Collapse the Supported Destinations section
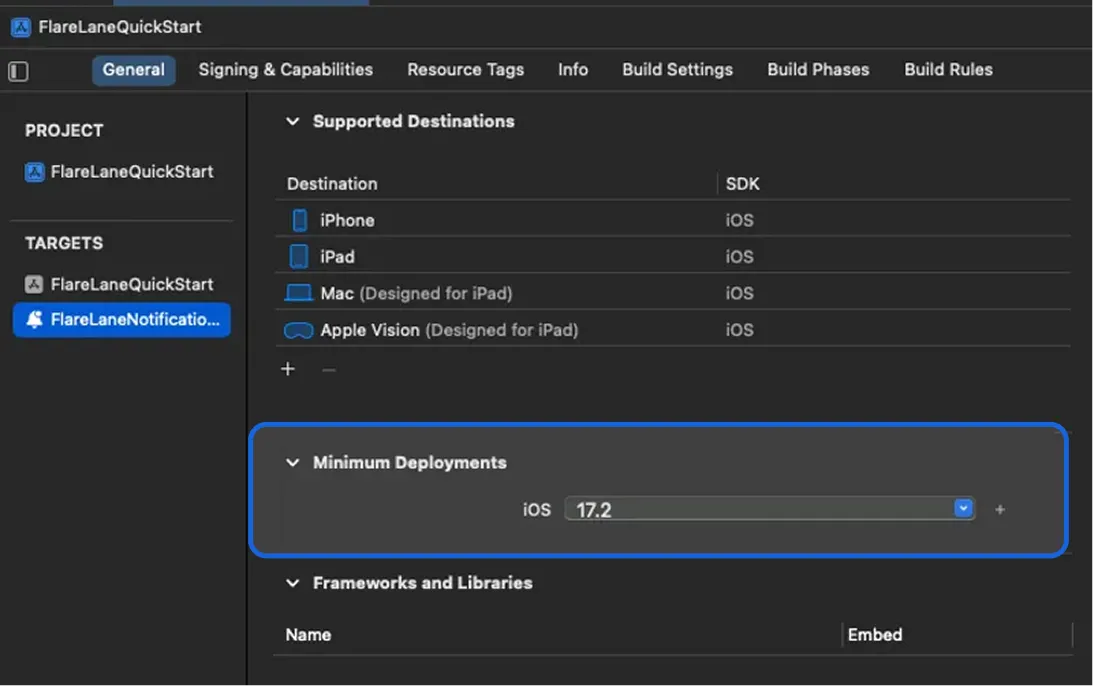The height and width of the screenshot is (686, 1093). pos(293,121)
